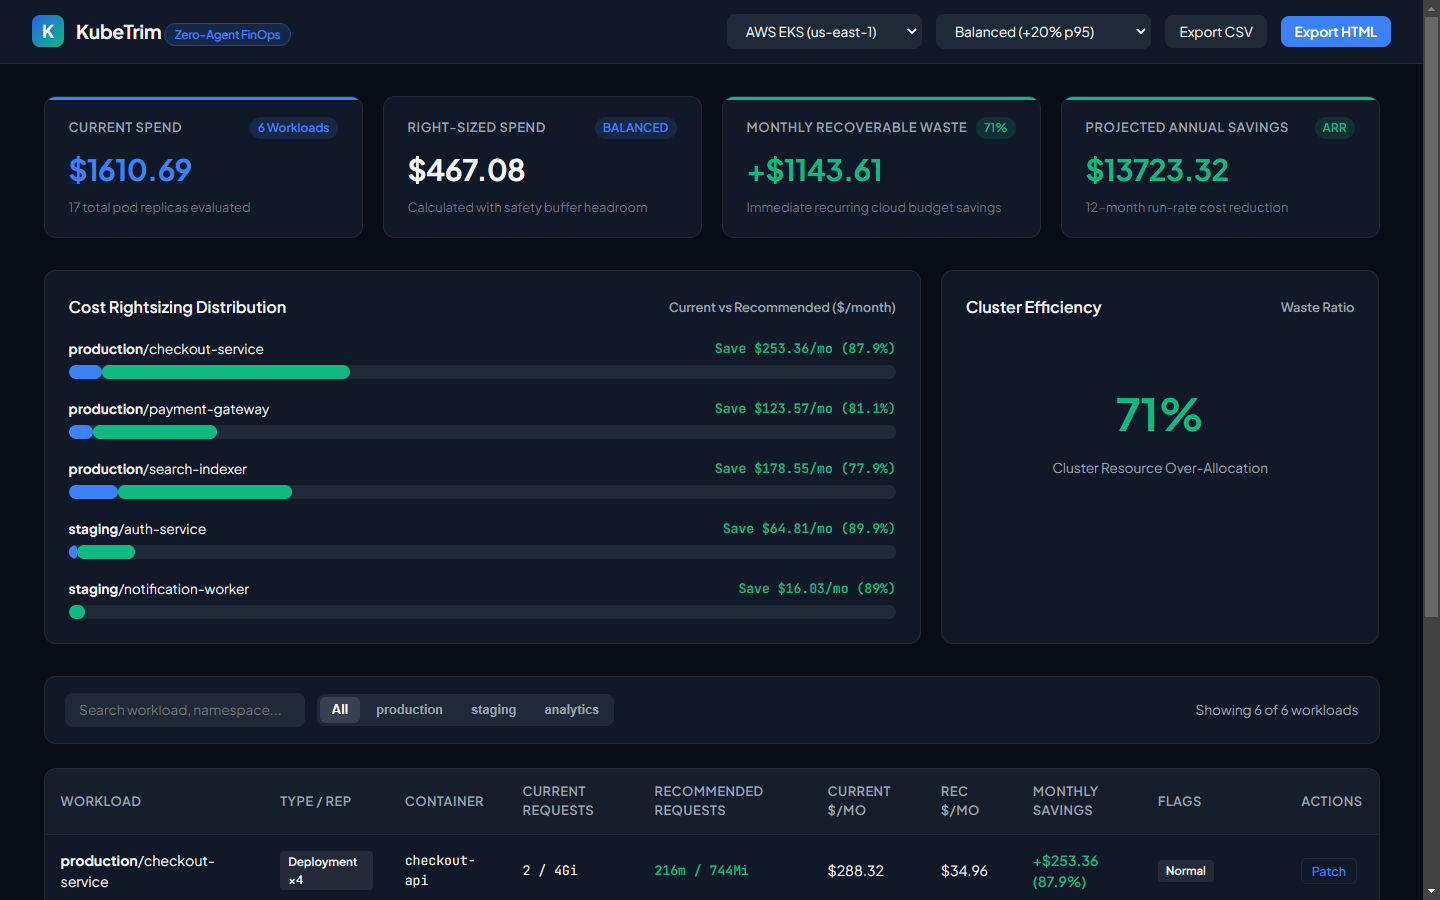Click the checkout-service cost distribution bar

point(482,372)
